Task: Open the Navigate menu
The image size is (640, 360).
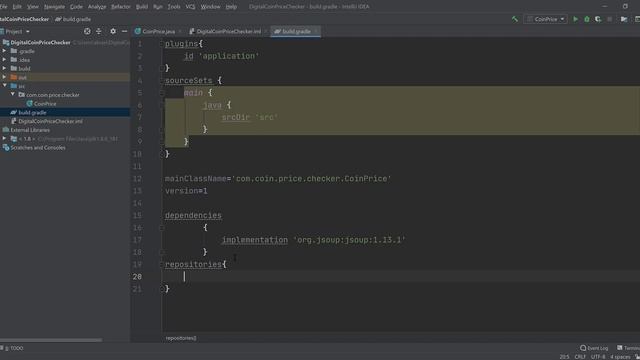Action: (54, 7)
